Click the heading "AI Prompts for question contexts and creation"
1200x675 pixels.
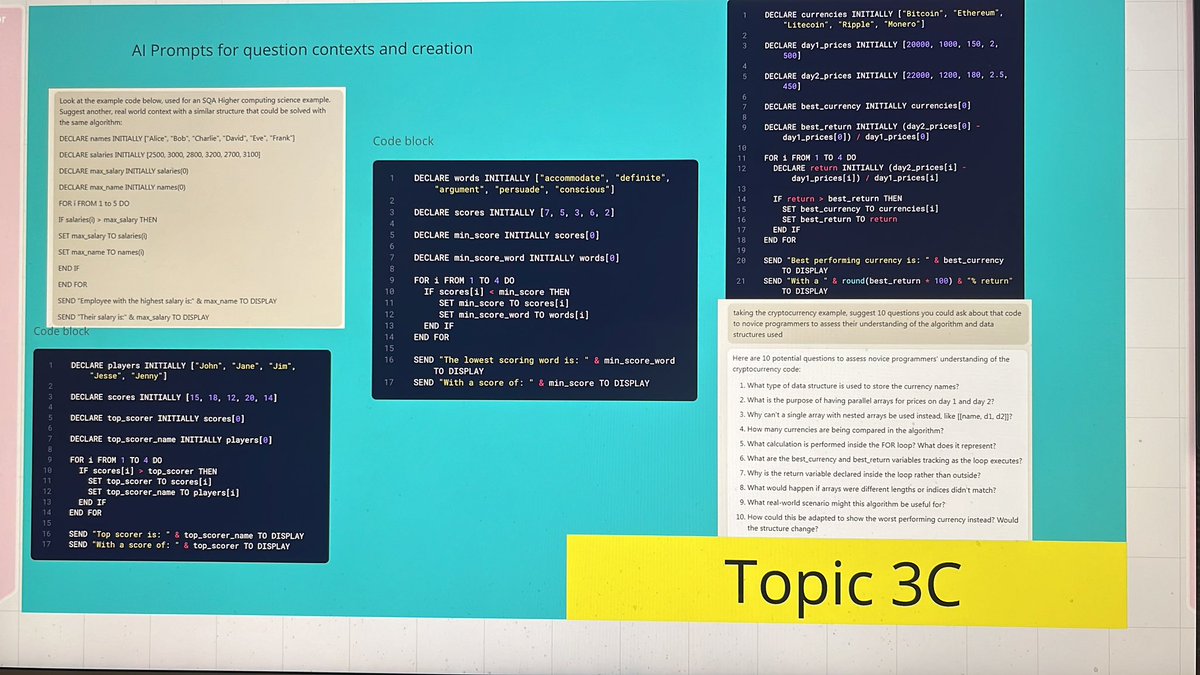tap(302, 49)
